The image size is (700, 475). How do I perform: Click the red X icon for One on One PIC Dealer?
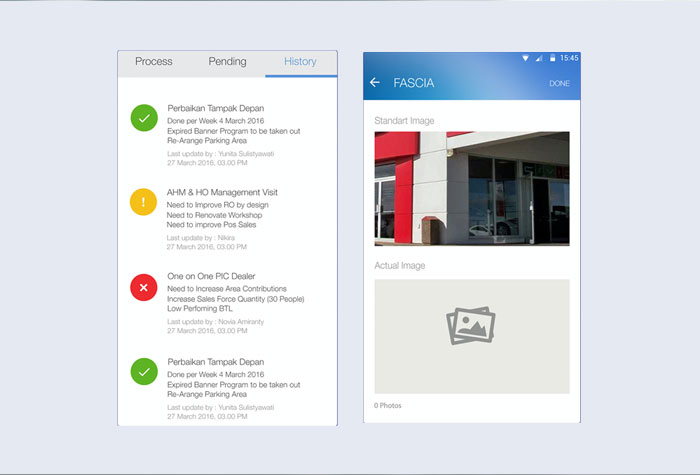coord(144,287)
